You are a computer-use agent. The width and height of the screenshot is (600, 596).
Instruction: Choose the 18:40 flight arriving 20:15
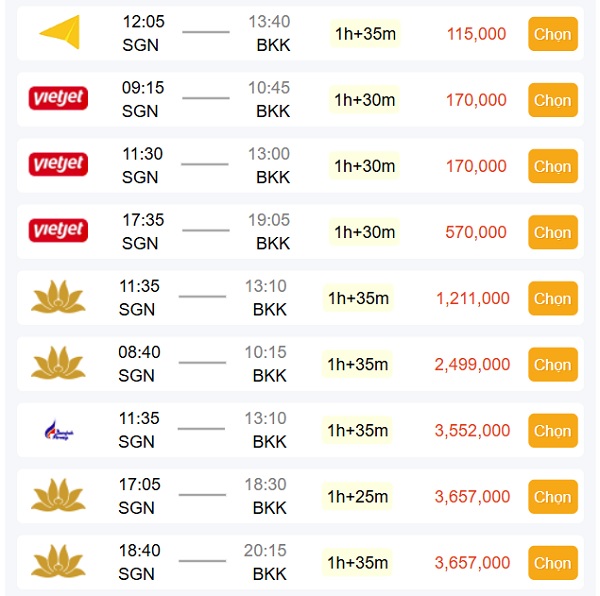pyautogui.click(x=553, y=563)
